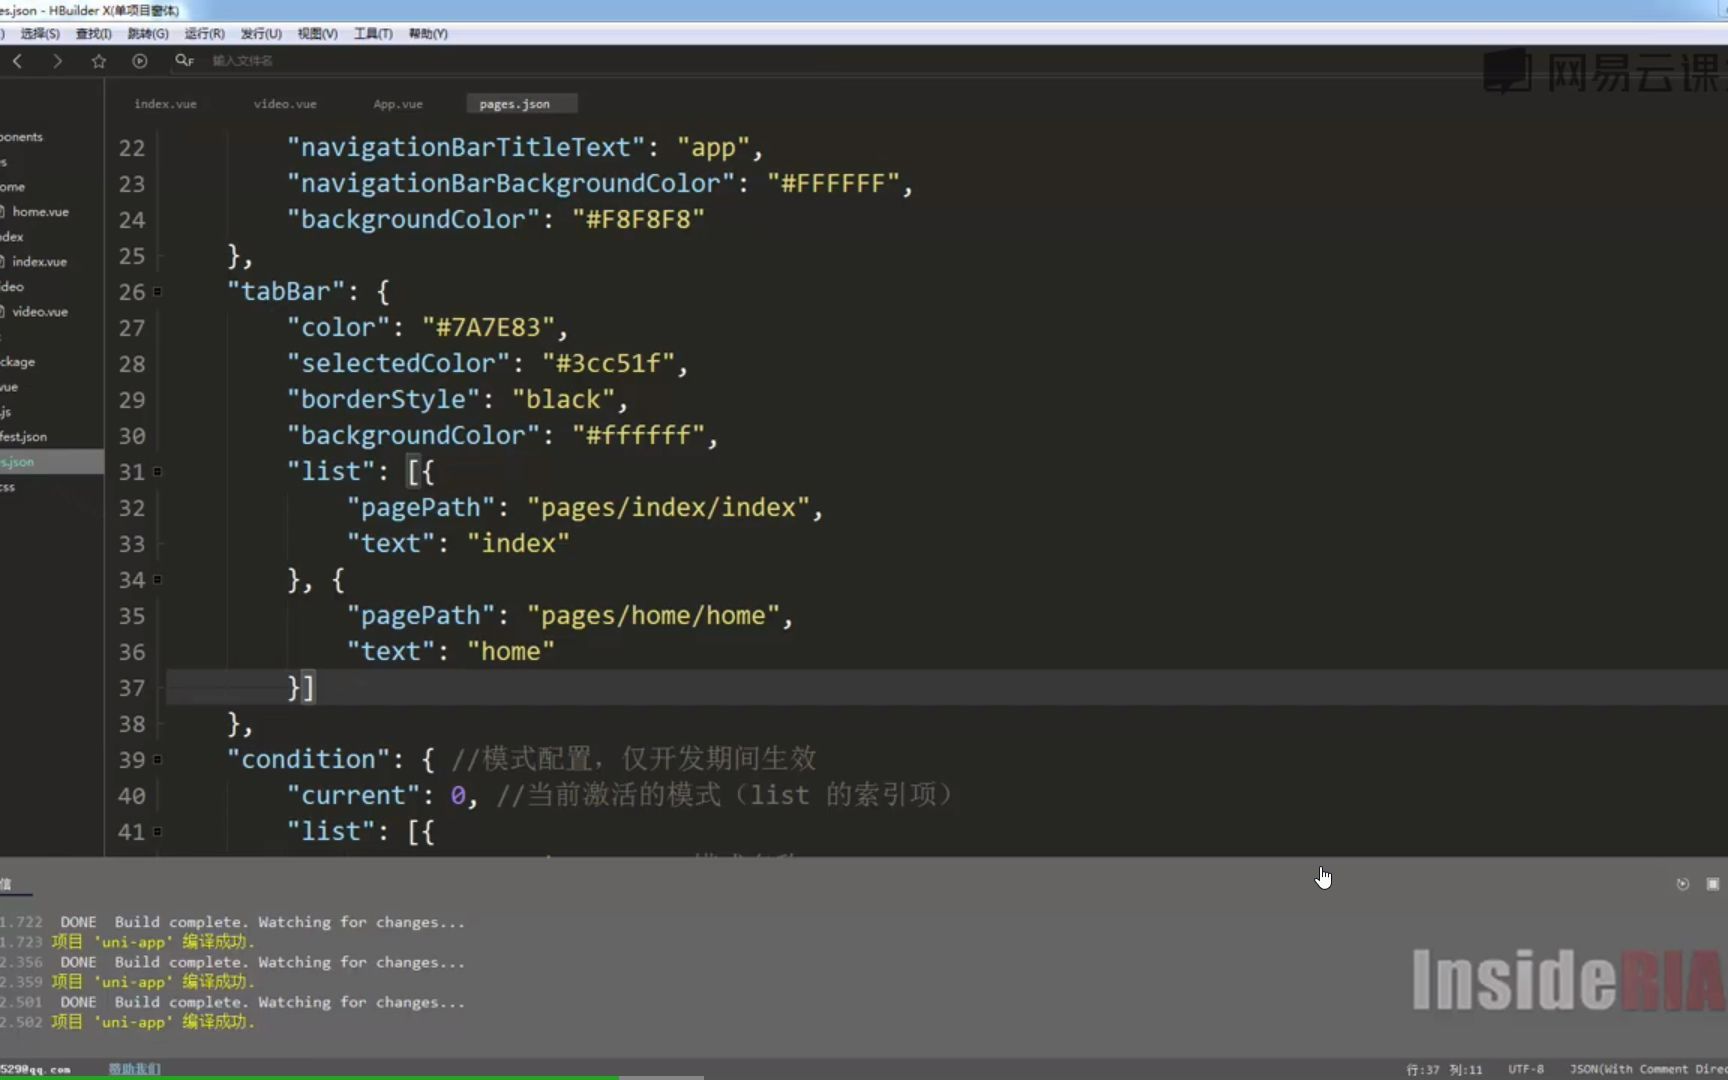Collapse the list array fold at line 31
Screen dimensions: 1728x1080
coord(157,472)
